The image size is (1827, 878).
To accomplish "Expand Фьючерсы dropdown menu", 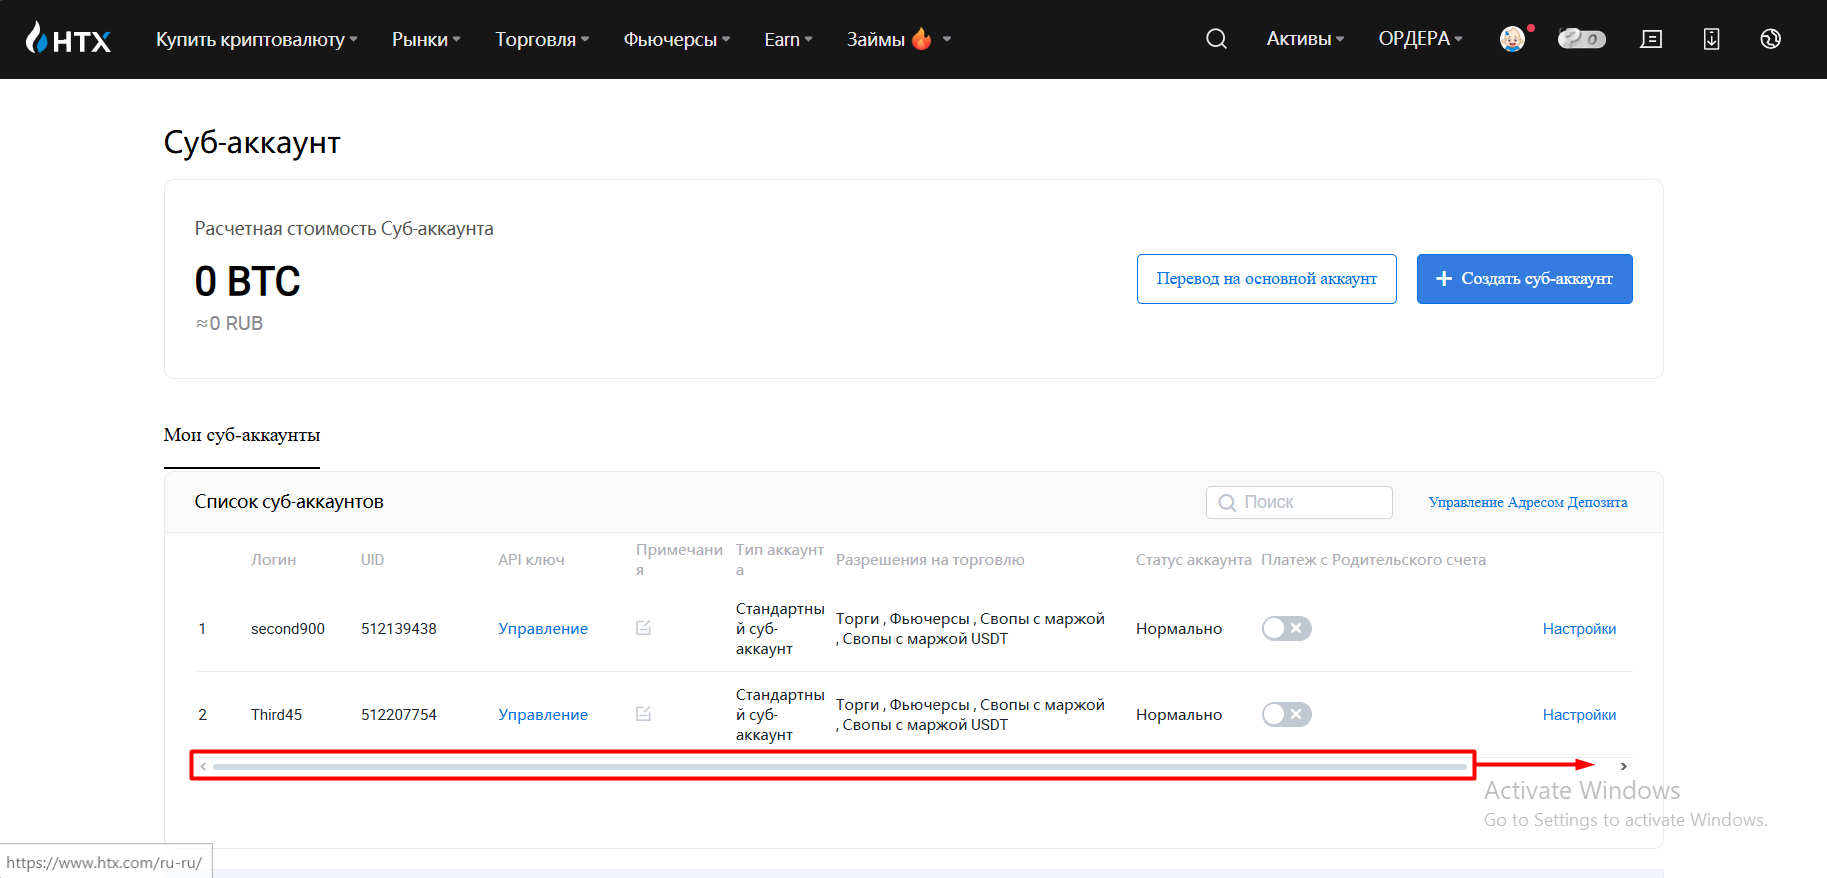I will (677, 39).
